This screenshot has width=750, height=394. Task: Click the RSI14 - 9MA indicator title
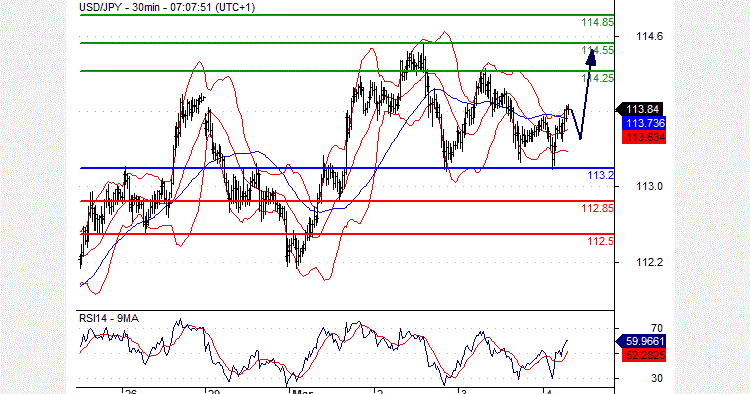point(109,318)
